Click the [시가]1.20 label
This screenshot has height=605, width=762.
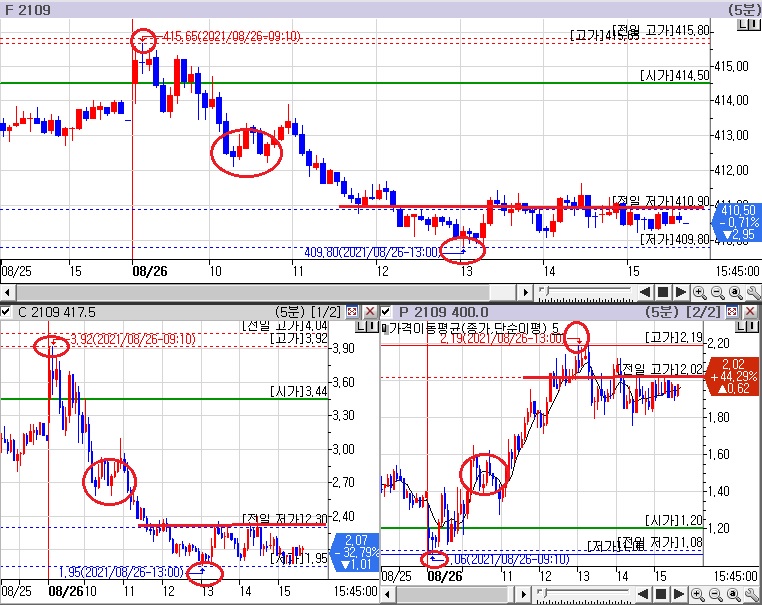pyautogui.click(x=674, y=520)
